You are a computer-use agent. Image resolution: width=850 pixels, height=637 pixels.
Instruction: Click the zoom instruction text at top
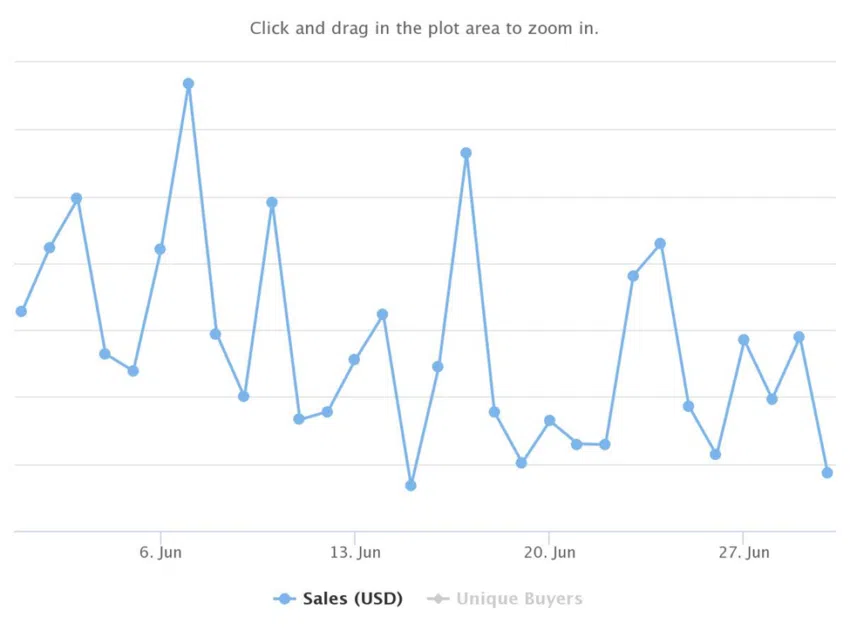424,28
